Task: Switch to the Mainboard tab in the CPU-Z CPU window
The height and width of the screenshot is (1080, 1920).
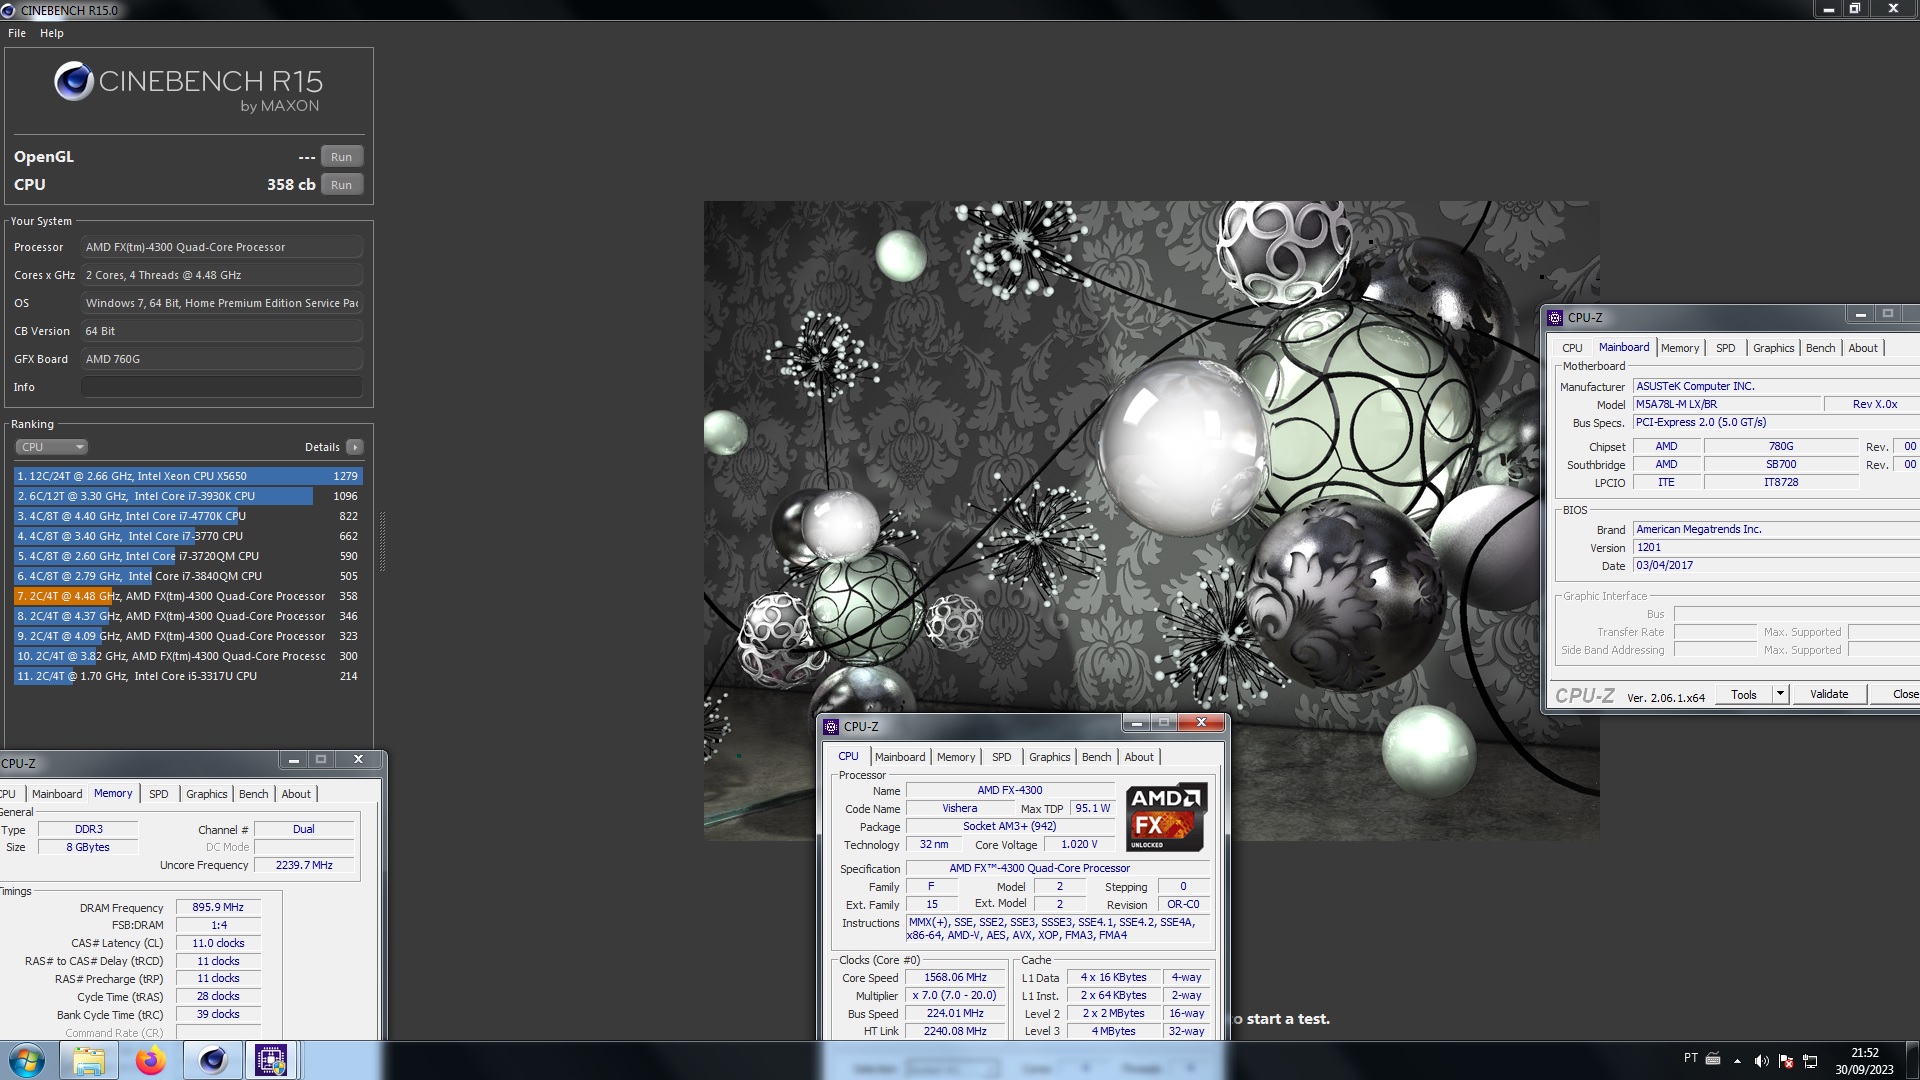Action: coord(900,757)
